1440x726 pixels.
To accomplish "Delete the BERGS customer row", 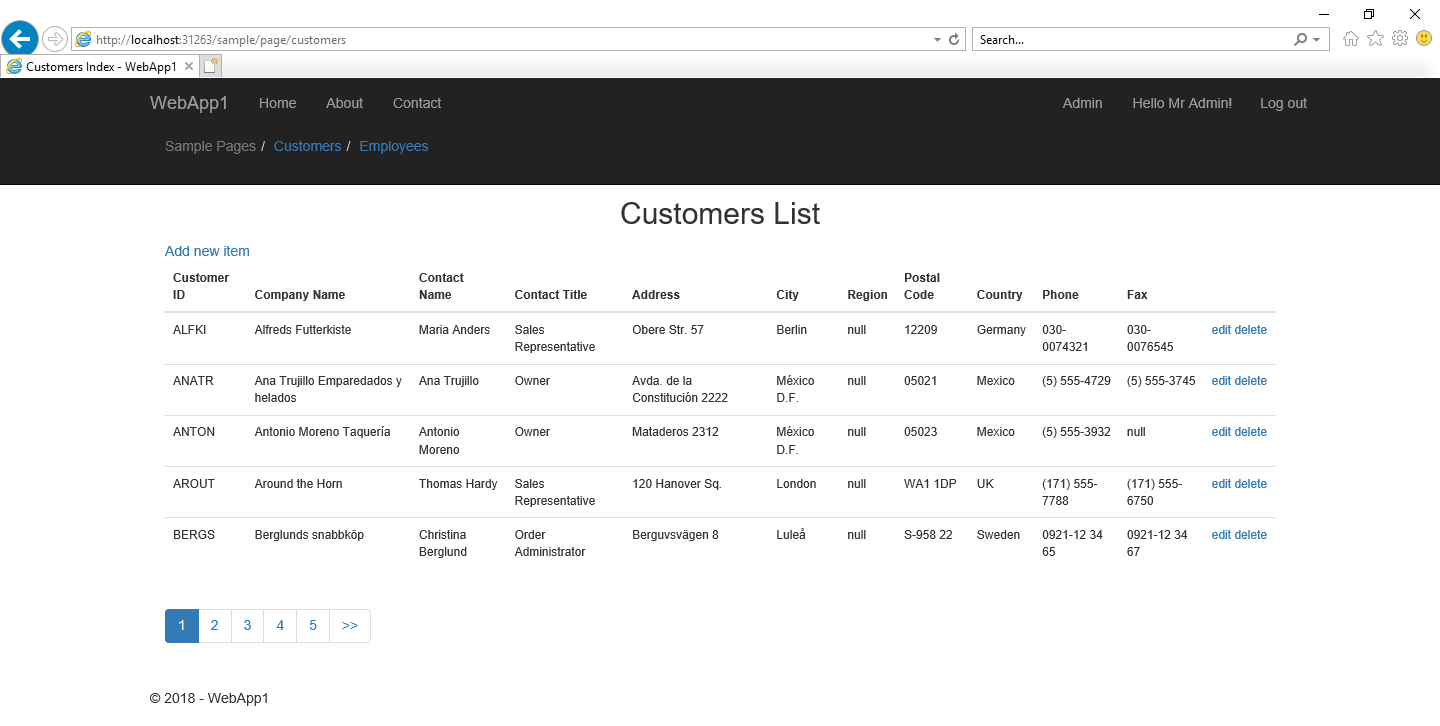I will click(x=1250, y=535).
